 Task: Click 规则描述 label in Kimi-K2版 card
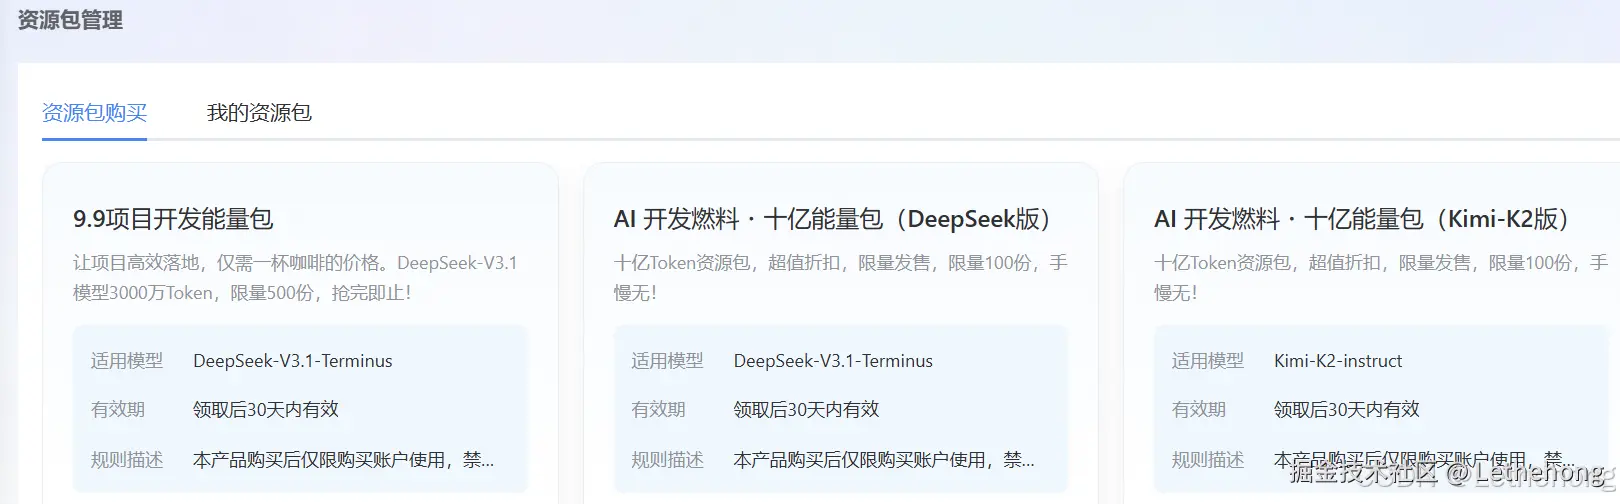pos(1208,460)
